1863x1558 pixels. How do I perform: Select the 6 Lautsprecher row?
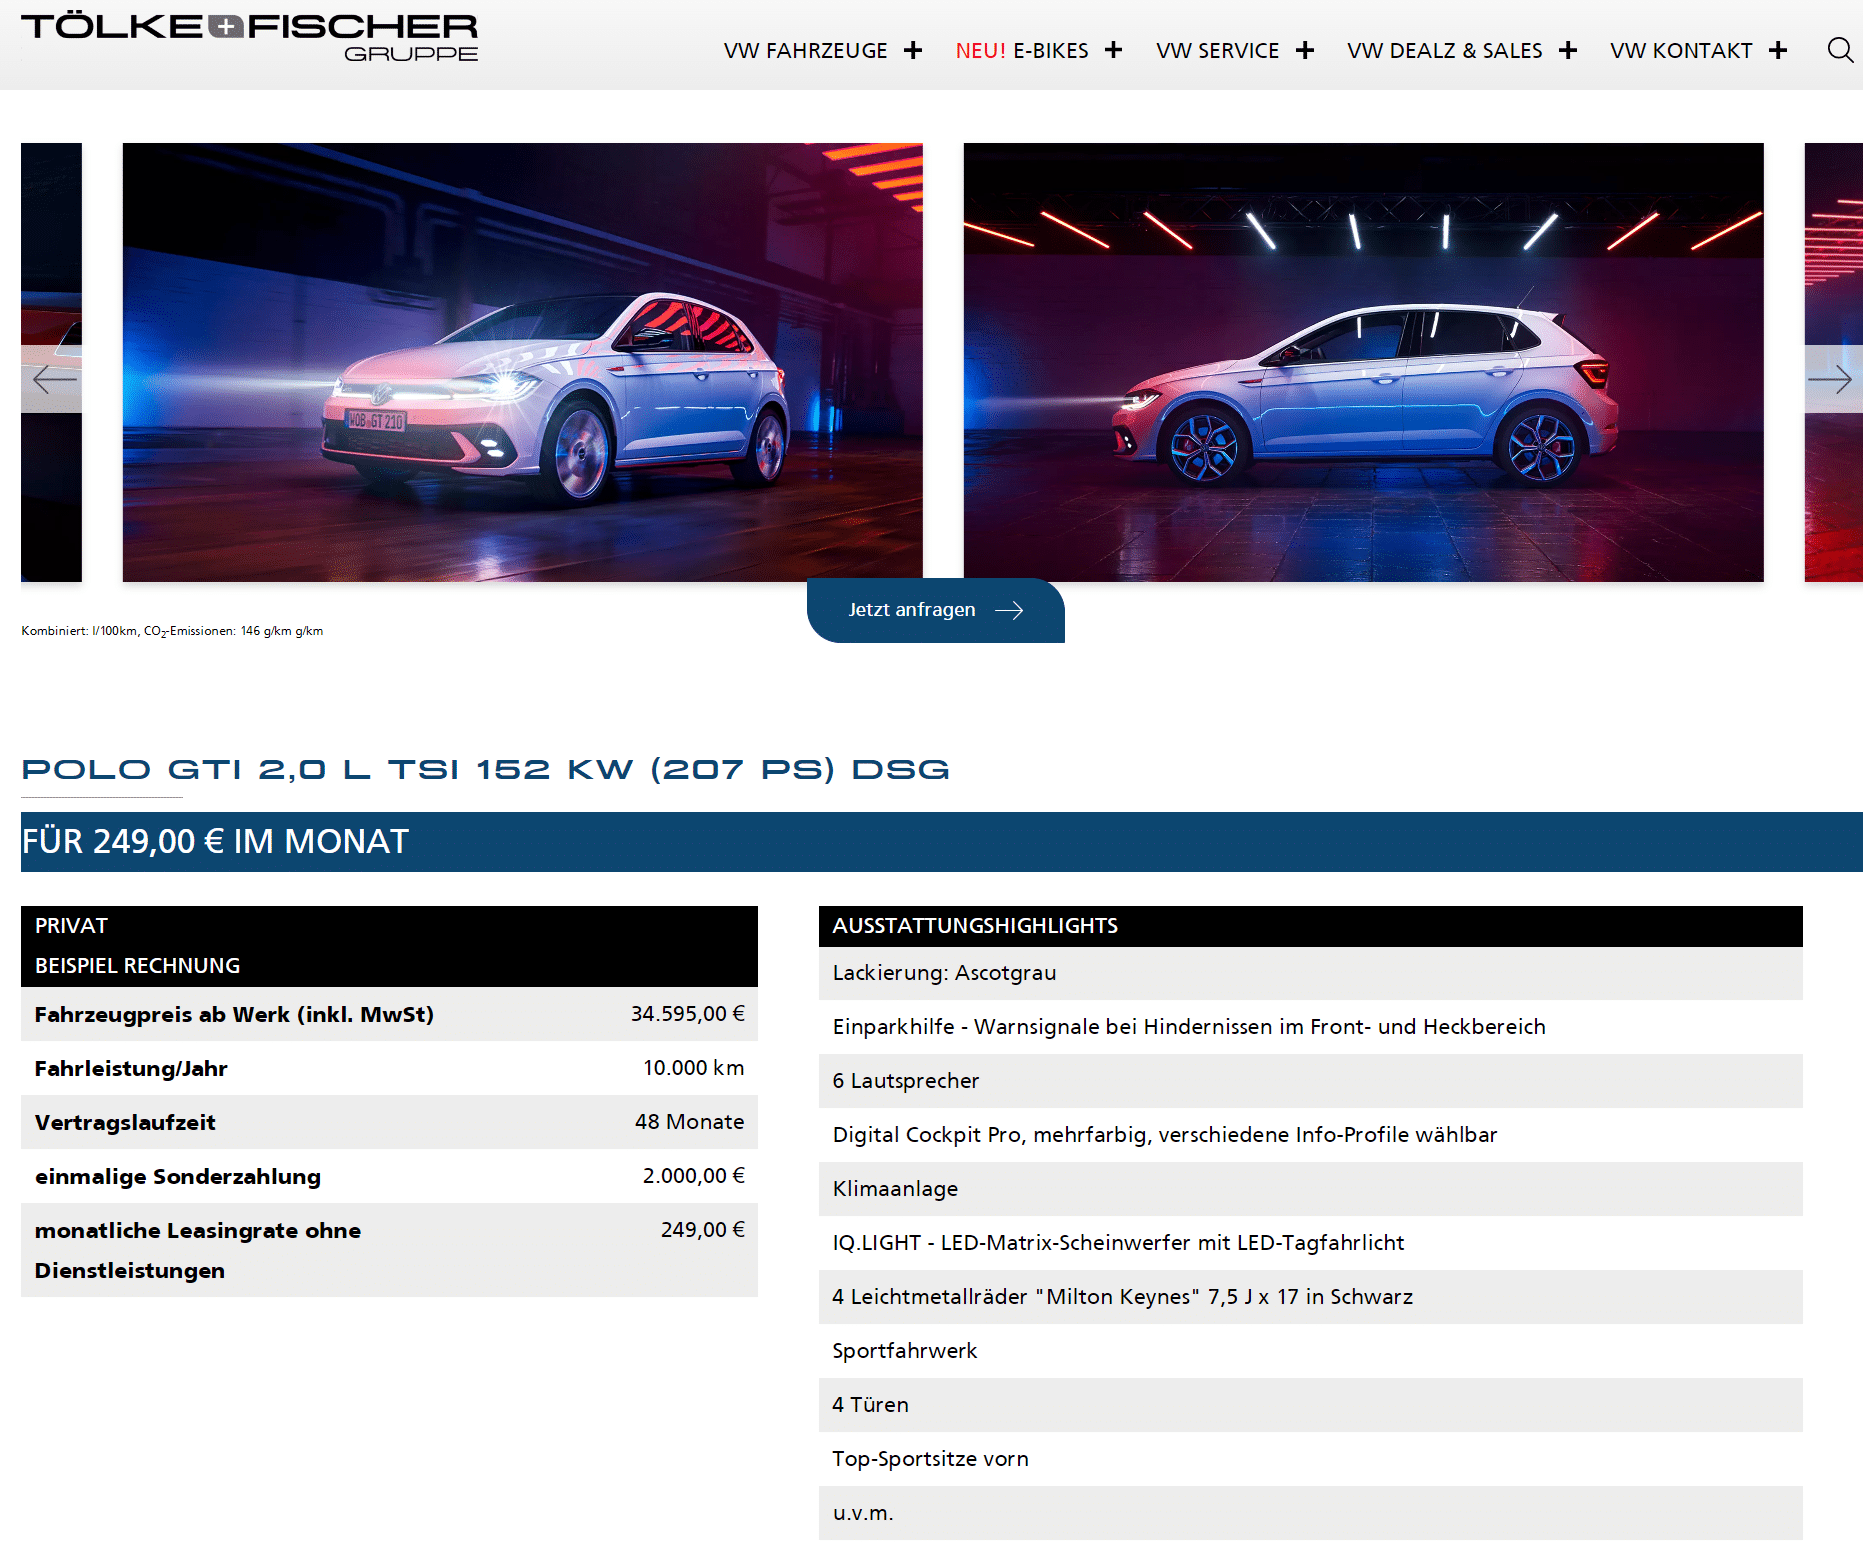pyautogui.click(x=1311, y=1081)
